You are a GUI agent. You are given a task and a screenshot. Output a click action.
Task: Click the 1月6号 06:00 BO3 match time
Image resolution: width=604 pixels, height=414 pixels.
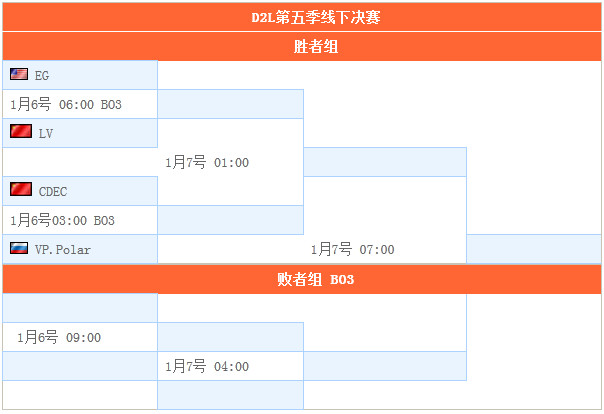click(65, 104)
